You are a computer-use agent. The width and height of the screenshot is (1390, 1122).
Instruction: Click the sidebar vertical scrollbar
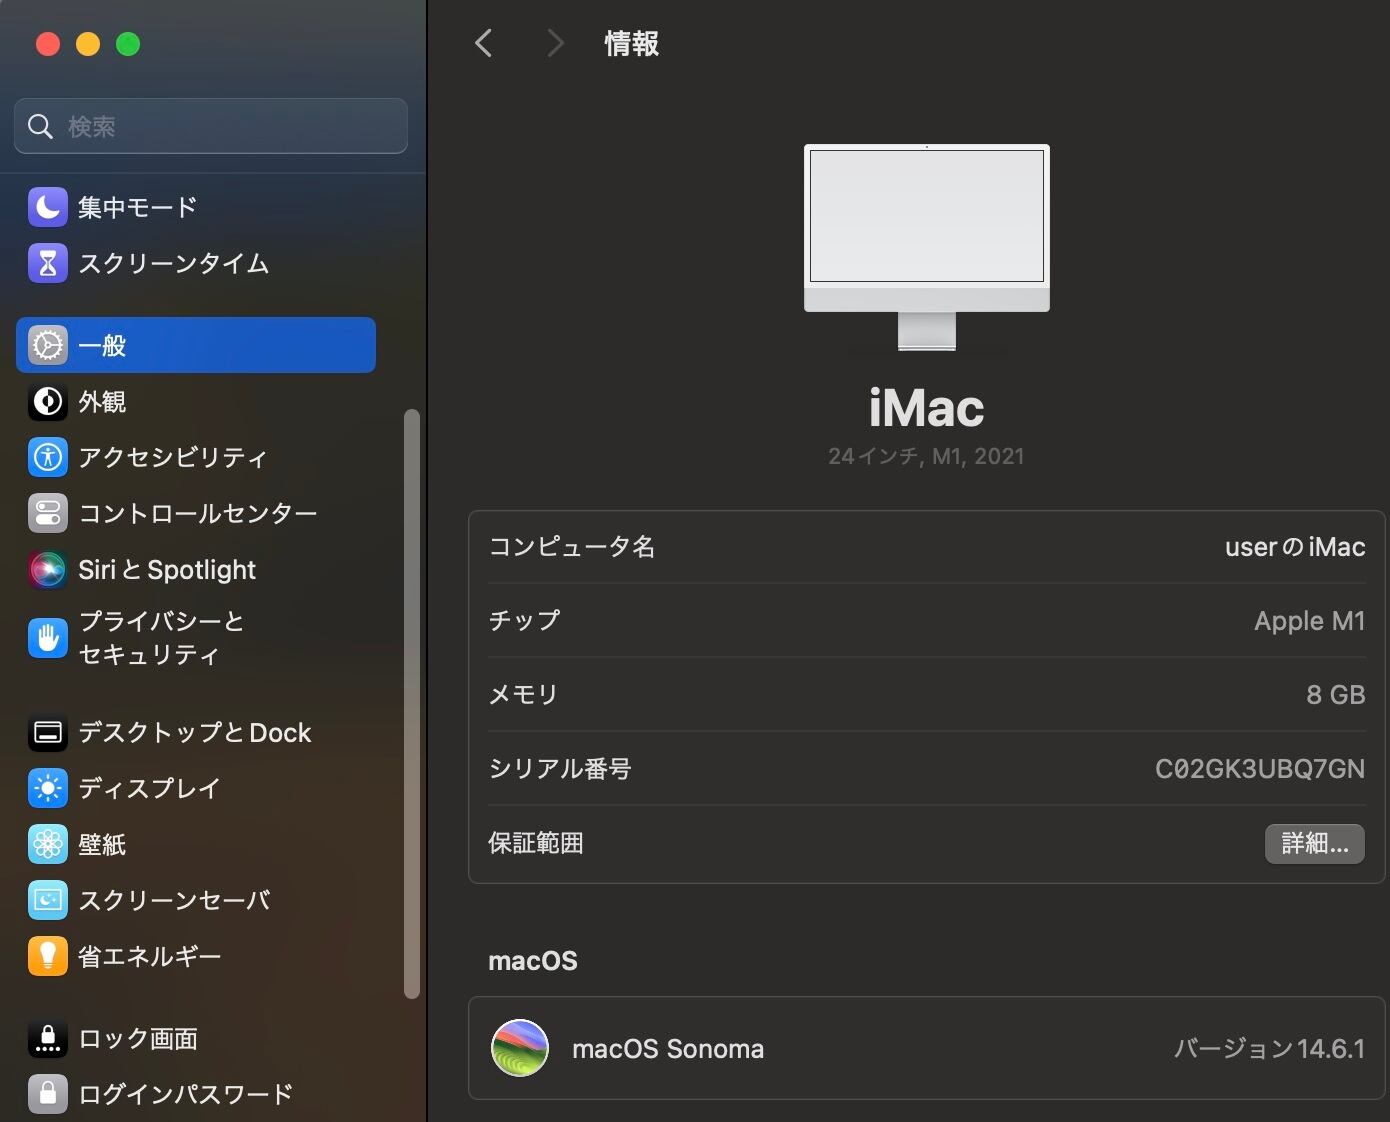click(411, 704)
